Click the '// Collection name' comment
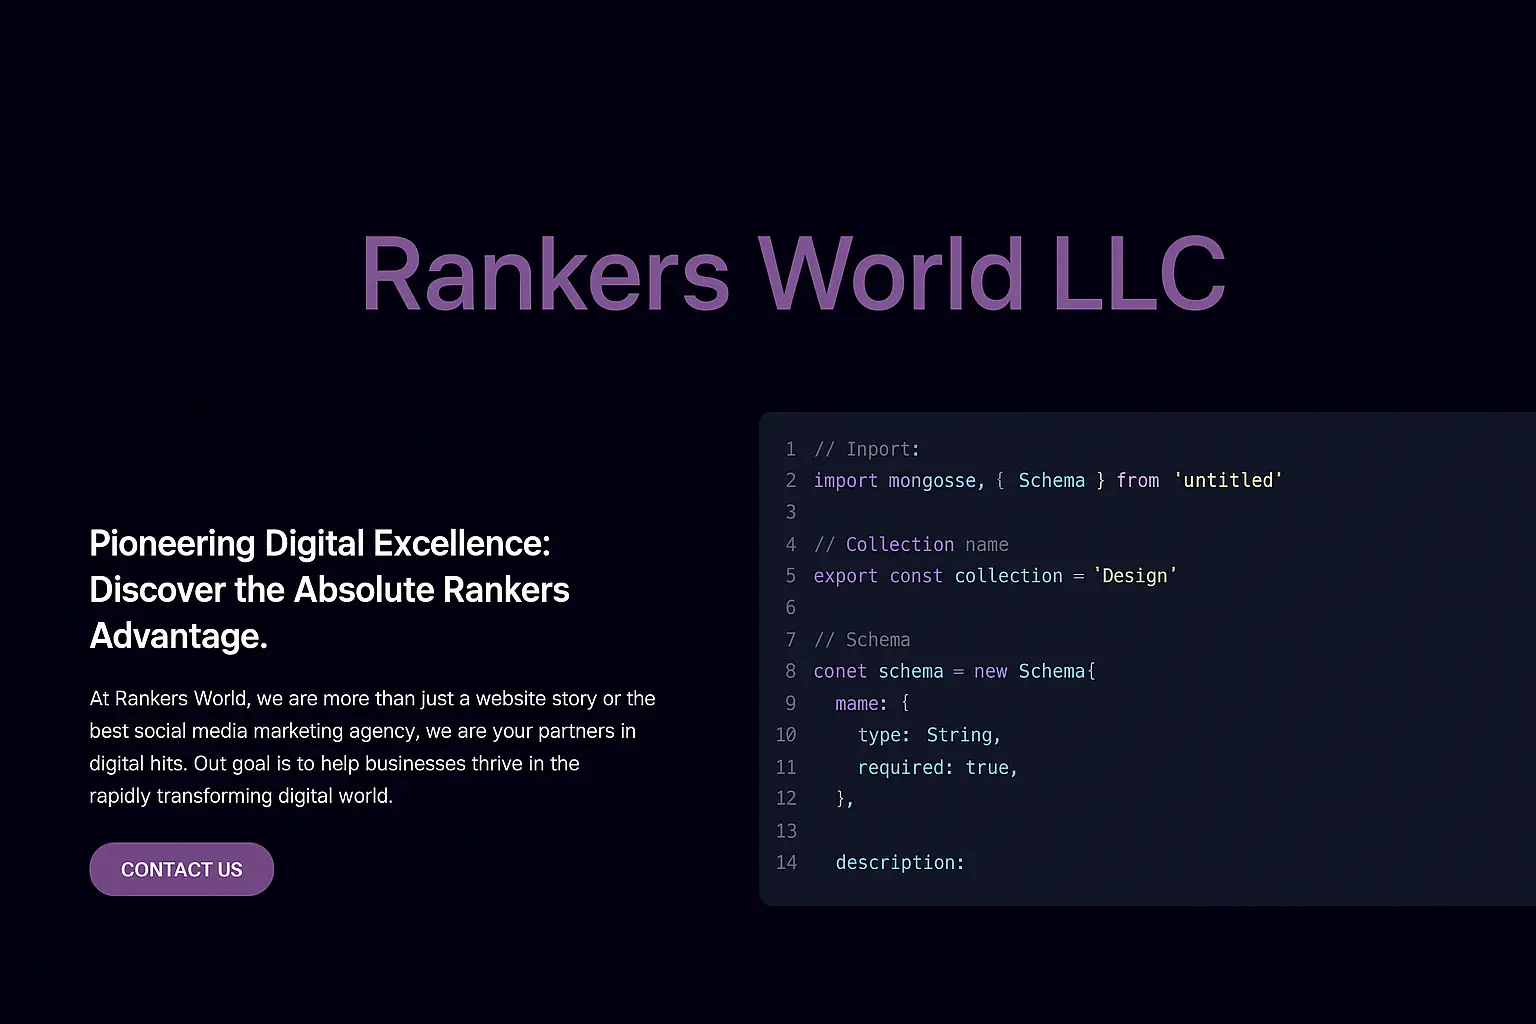1536x1024 pixels. point(911,544)
